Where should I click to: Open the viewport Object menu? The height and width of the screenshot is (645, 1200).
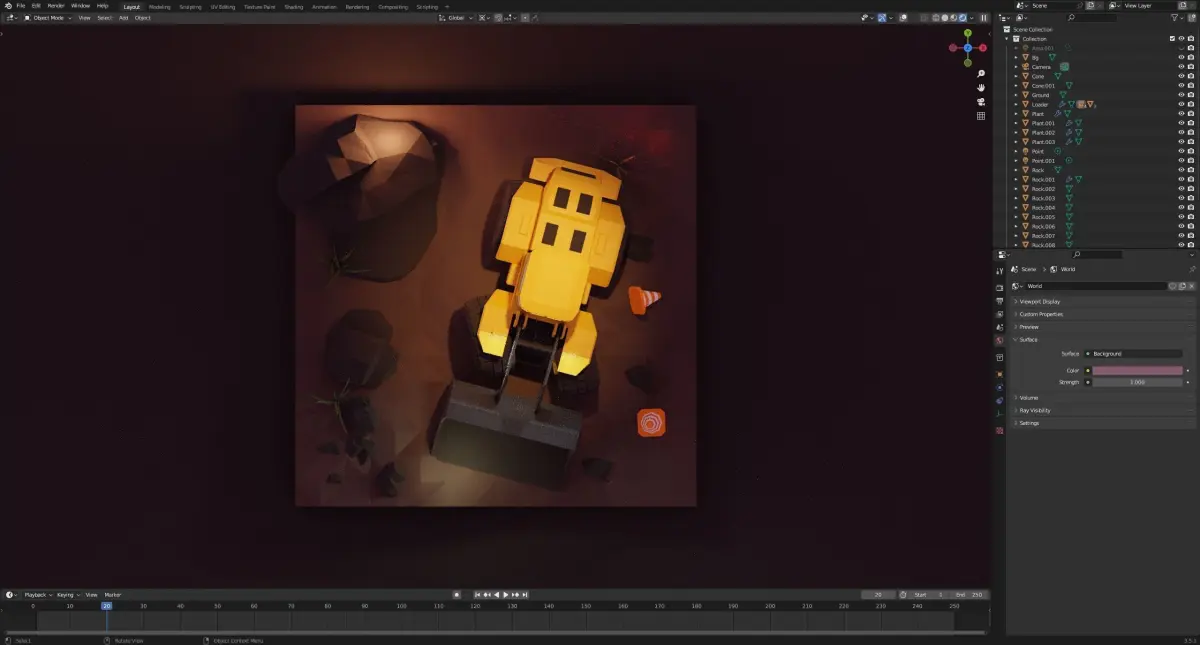coord(143,18)
